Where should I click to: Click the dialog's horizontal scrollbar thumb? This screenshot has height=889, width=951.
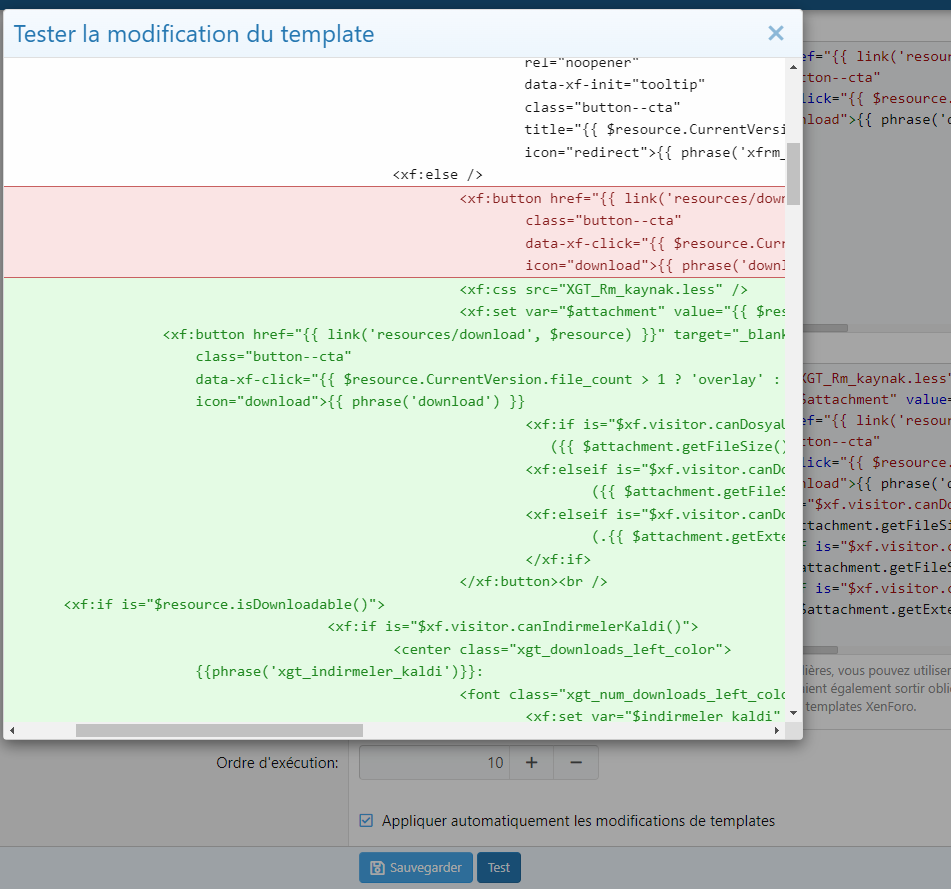pos(219,730)
